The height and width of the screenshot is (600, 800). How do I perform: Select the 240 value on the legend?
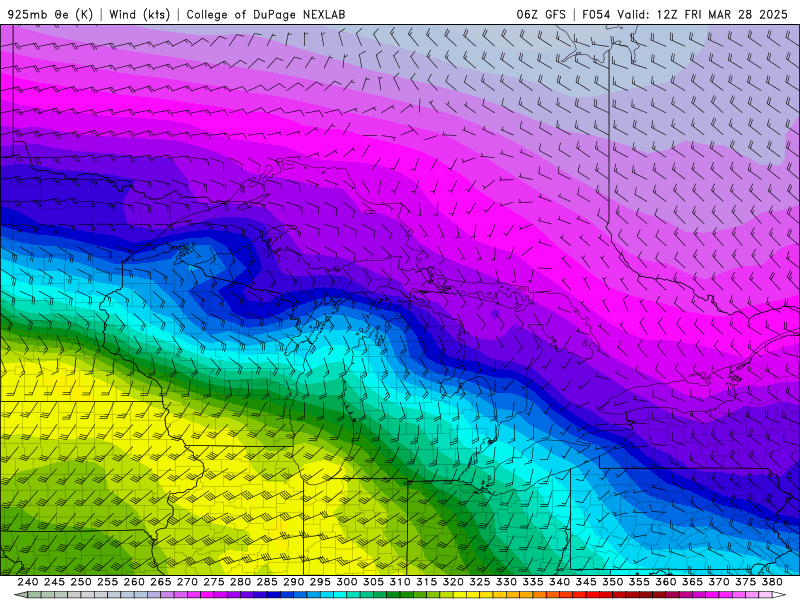tap(28, 582)
